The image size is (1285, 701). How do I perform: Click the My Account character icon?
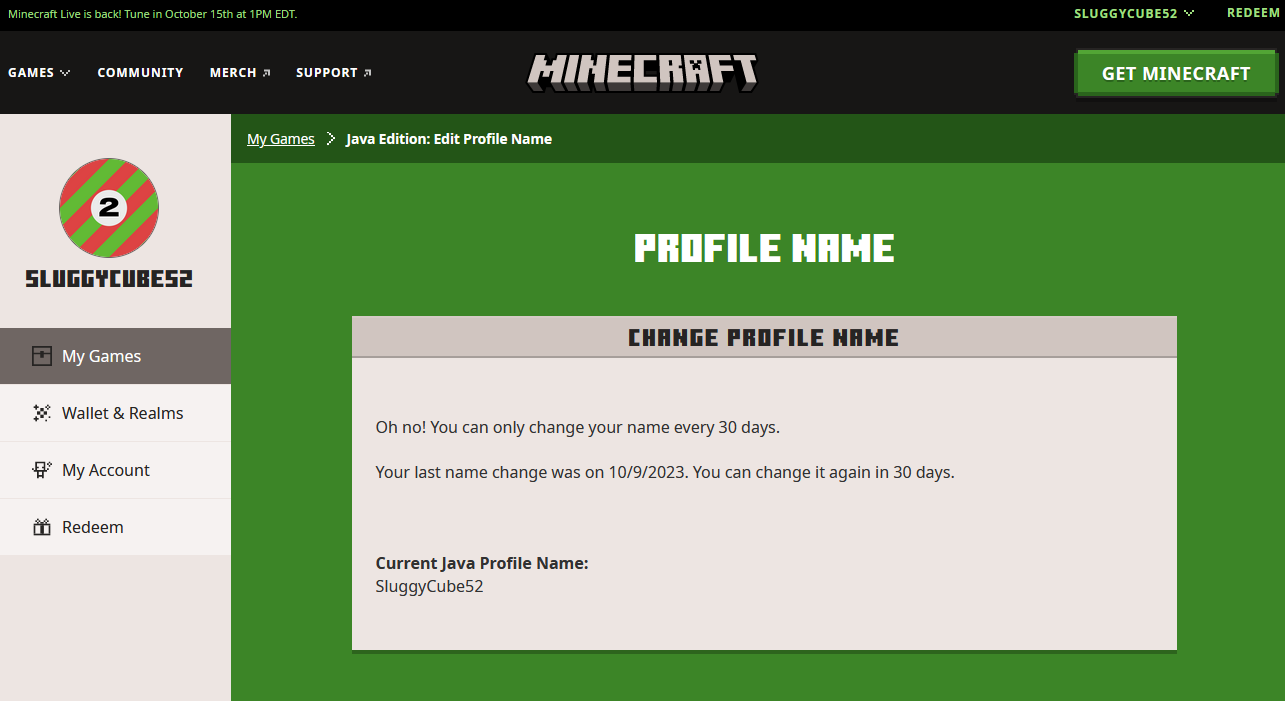(41, 470)
